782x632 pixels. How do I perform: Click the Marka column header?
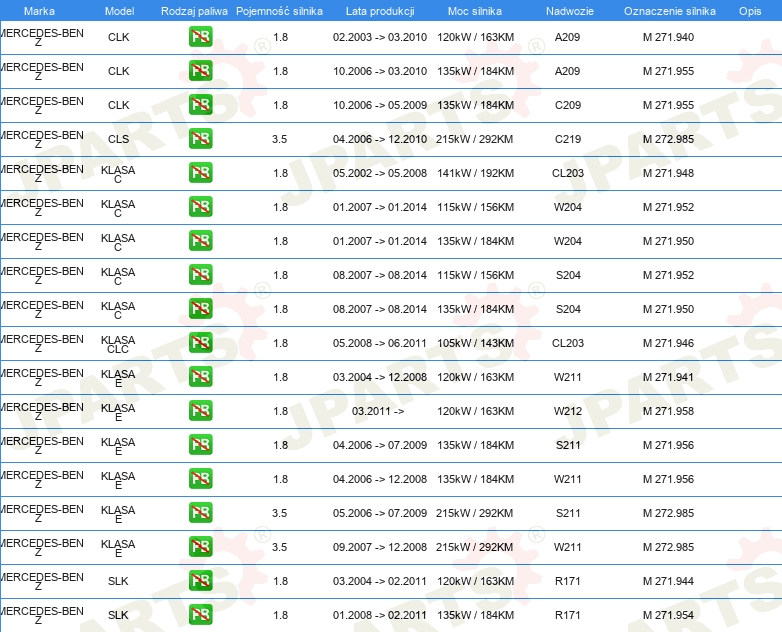click(x=39, y=11)
